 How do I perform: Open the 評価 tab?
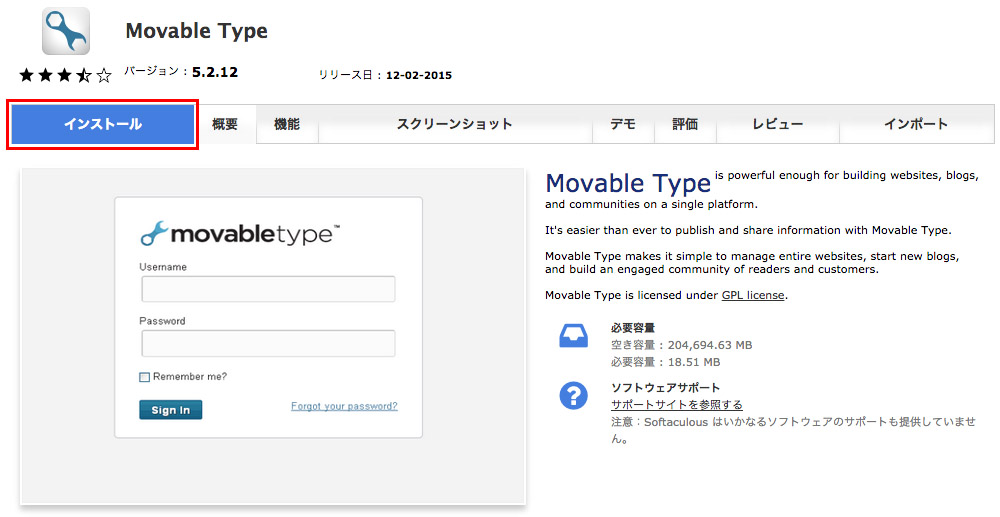pyautogui.click(x=685, y=125)
